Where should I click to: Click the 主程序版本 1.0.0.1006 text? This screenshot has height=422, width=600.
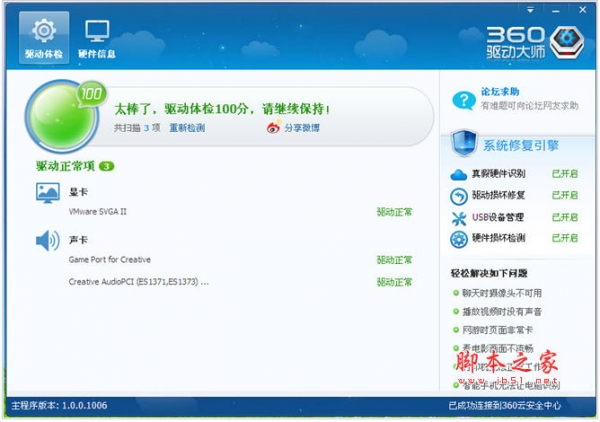click(59, 406)
